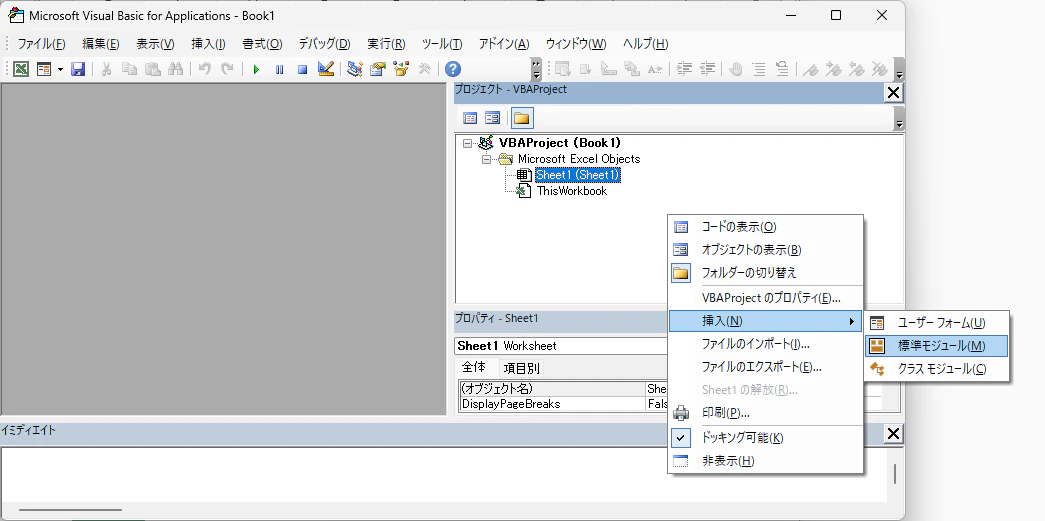Open the 挿入(I) menu in menu bar
1045x521 pixels.
pyautogui.click(x=208, y=44)
